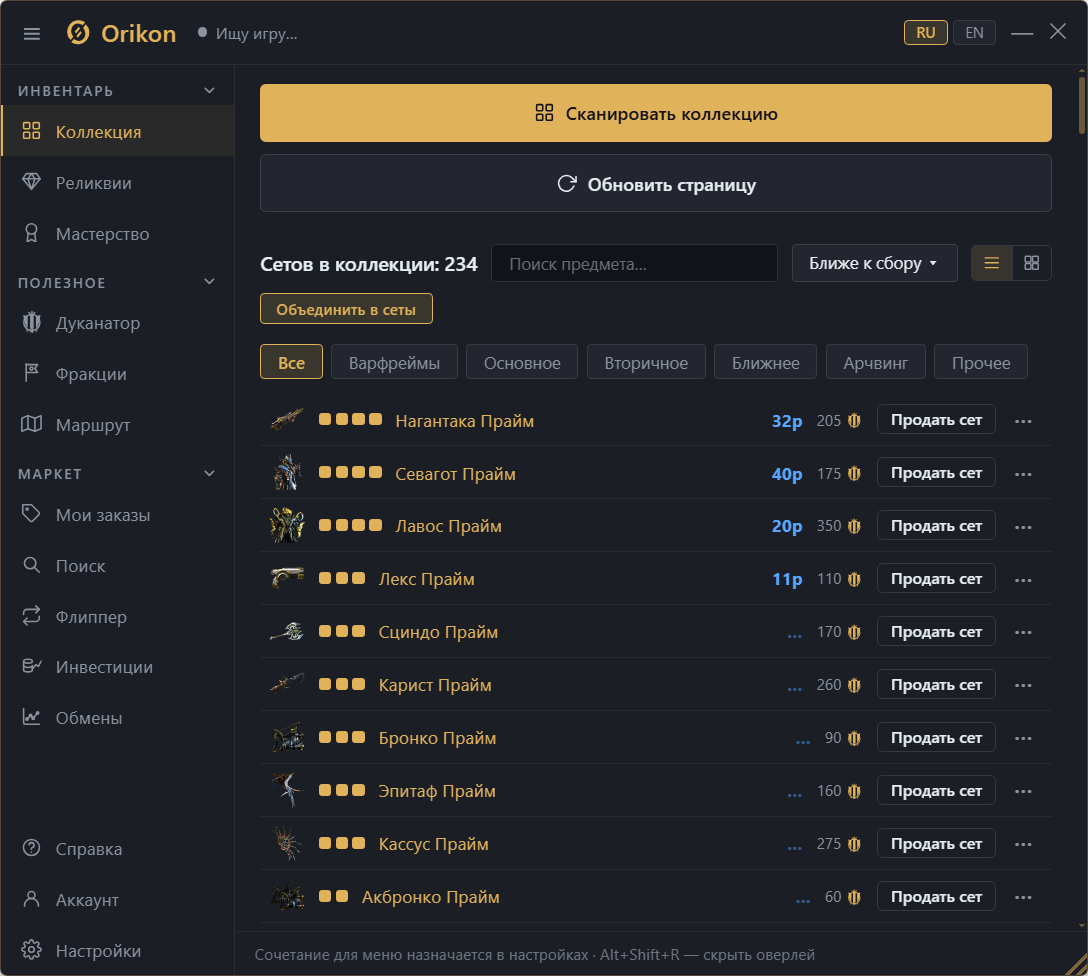Select the Все filter tab

coord(291,362)
